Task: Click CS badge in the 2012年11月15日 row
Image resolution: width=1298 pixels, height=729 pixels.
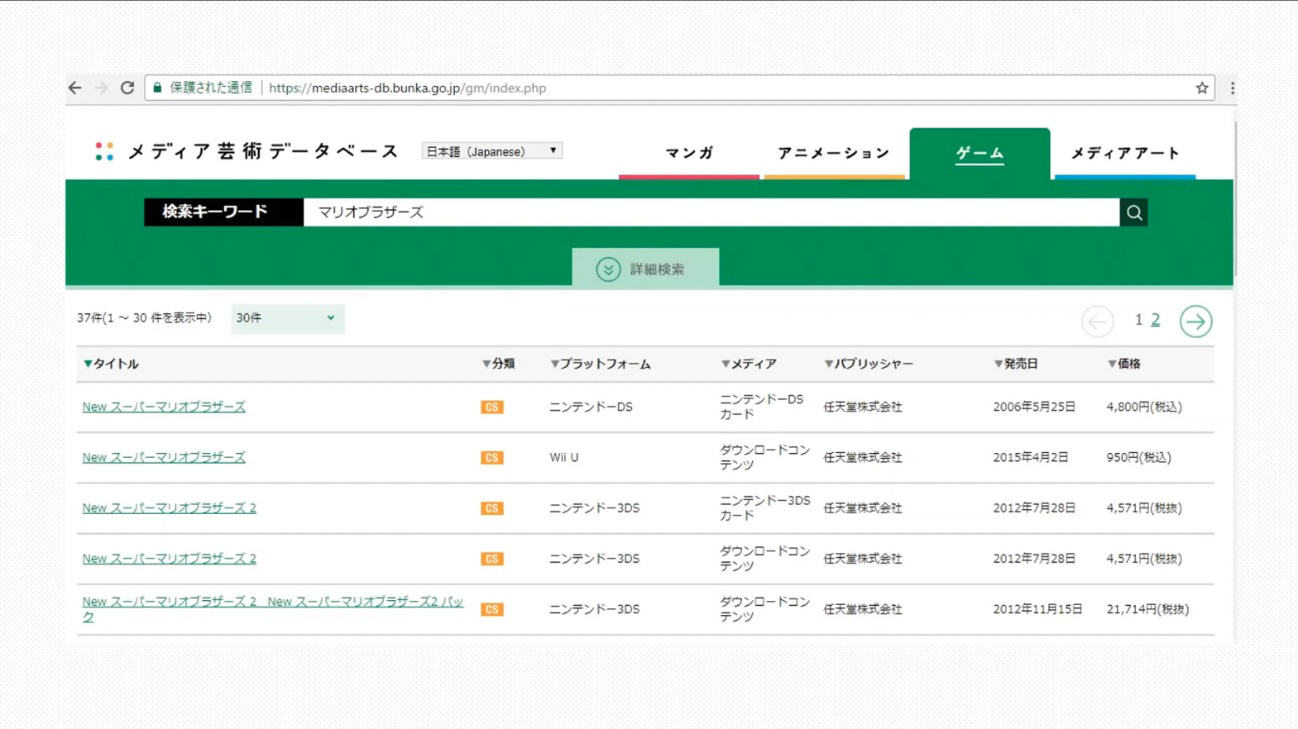Action: coord(492,609)
